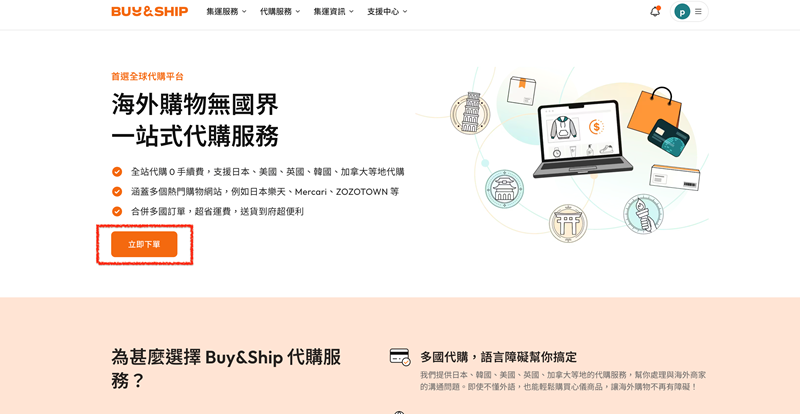Image resolution: width=800 pixels, height=414 pixels.
Task: Click the profile avatar with letter p
Action: (682, 11)
